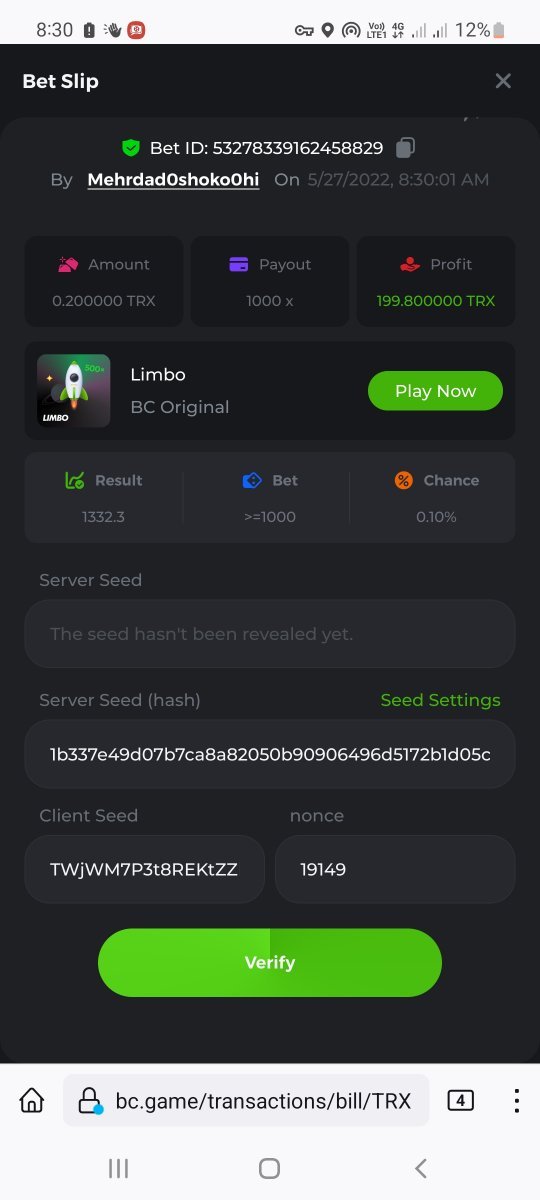
Task: Tap the site lock icon in address bar
Action: [89, 1101]
